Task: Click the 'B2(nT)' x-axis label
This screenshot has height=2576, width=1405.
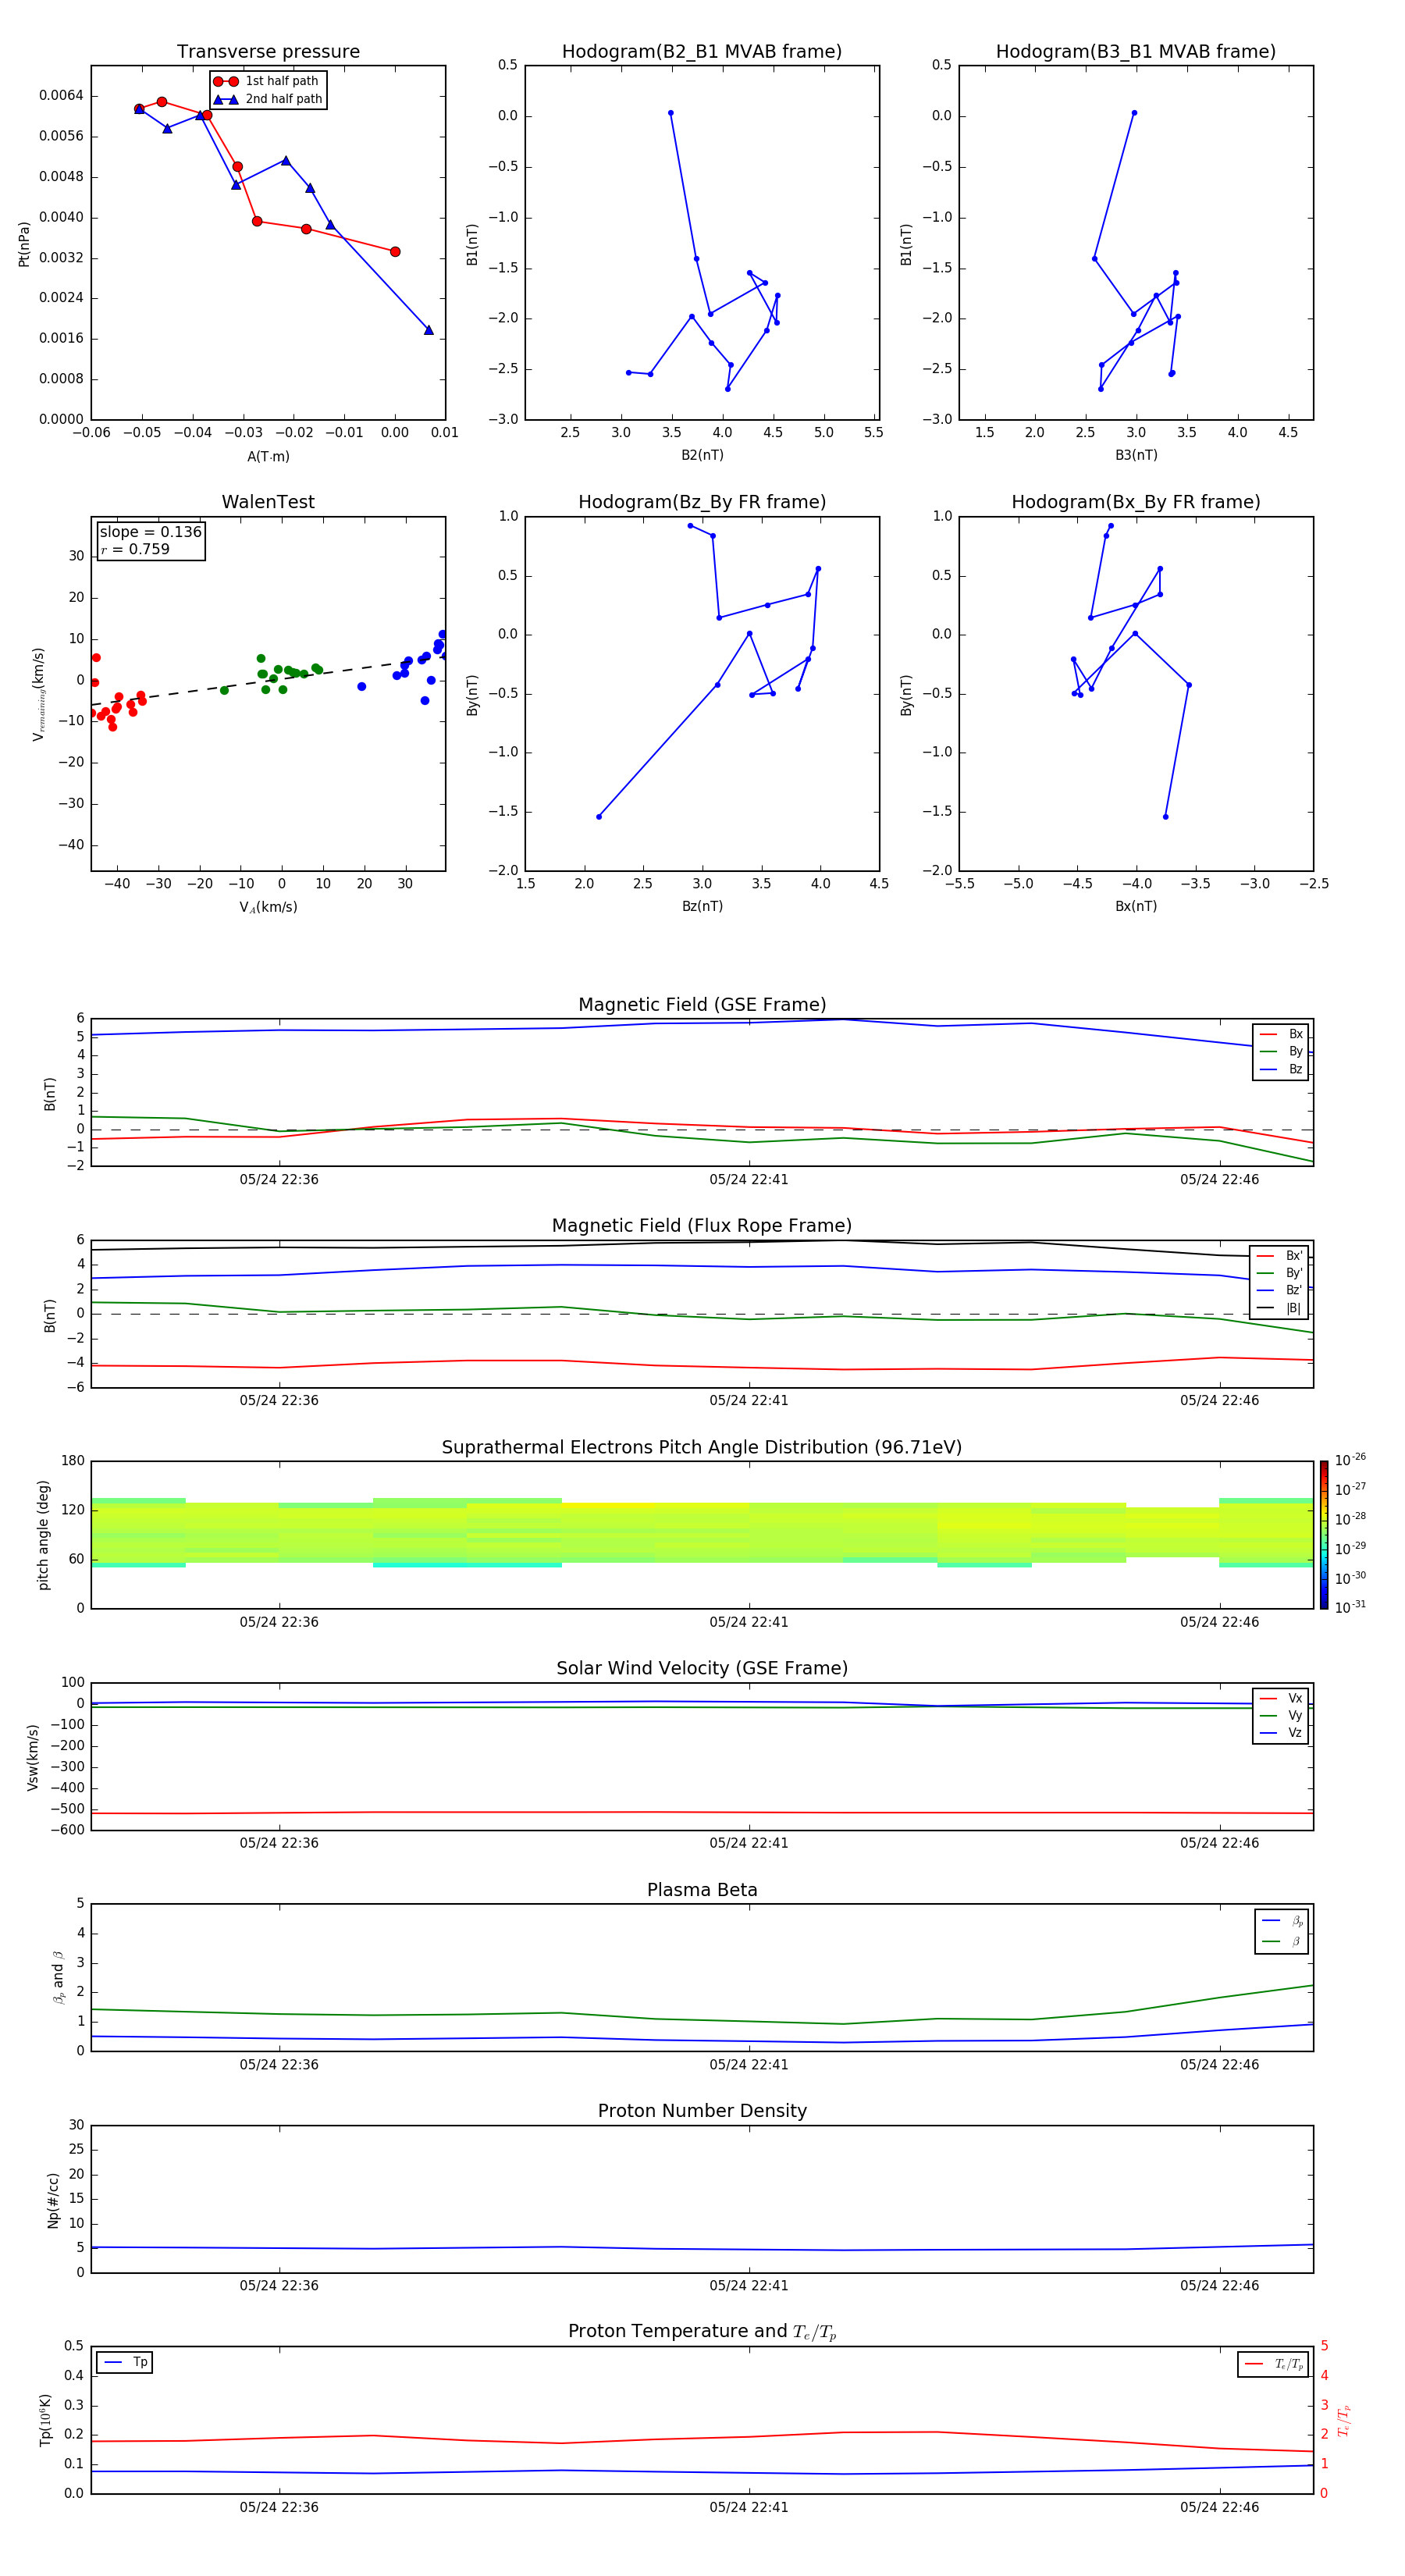Action: [x=702, y=455]
